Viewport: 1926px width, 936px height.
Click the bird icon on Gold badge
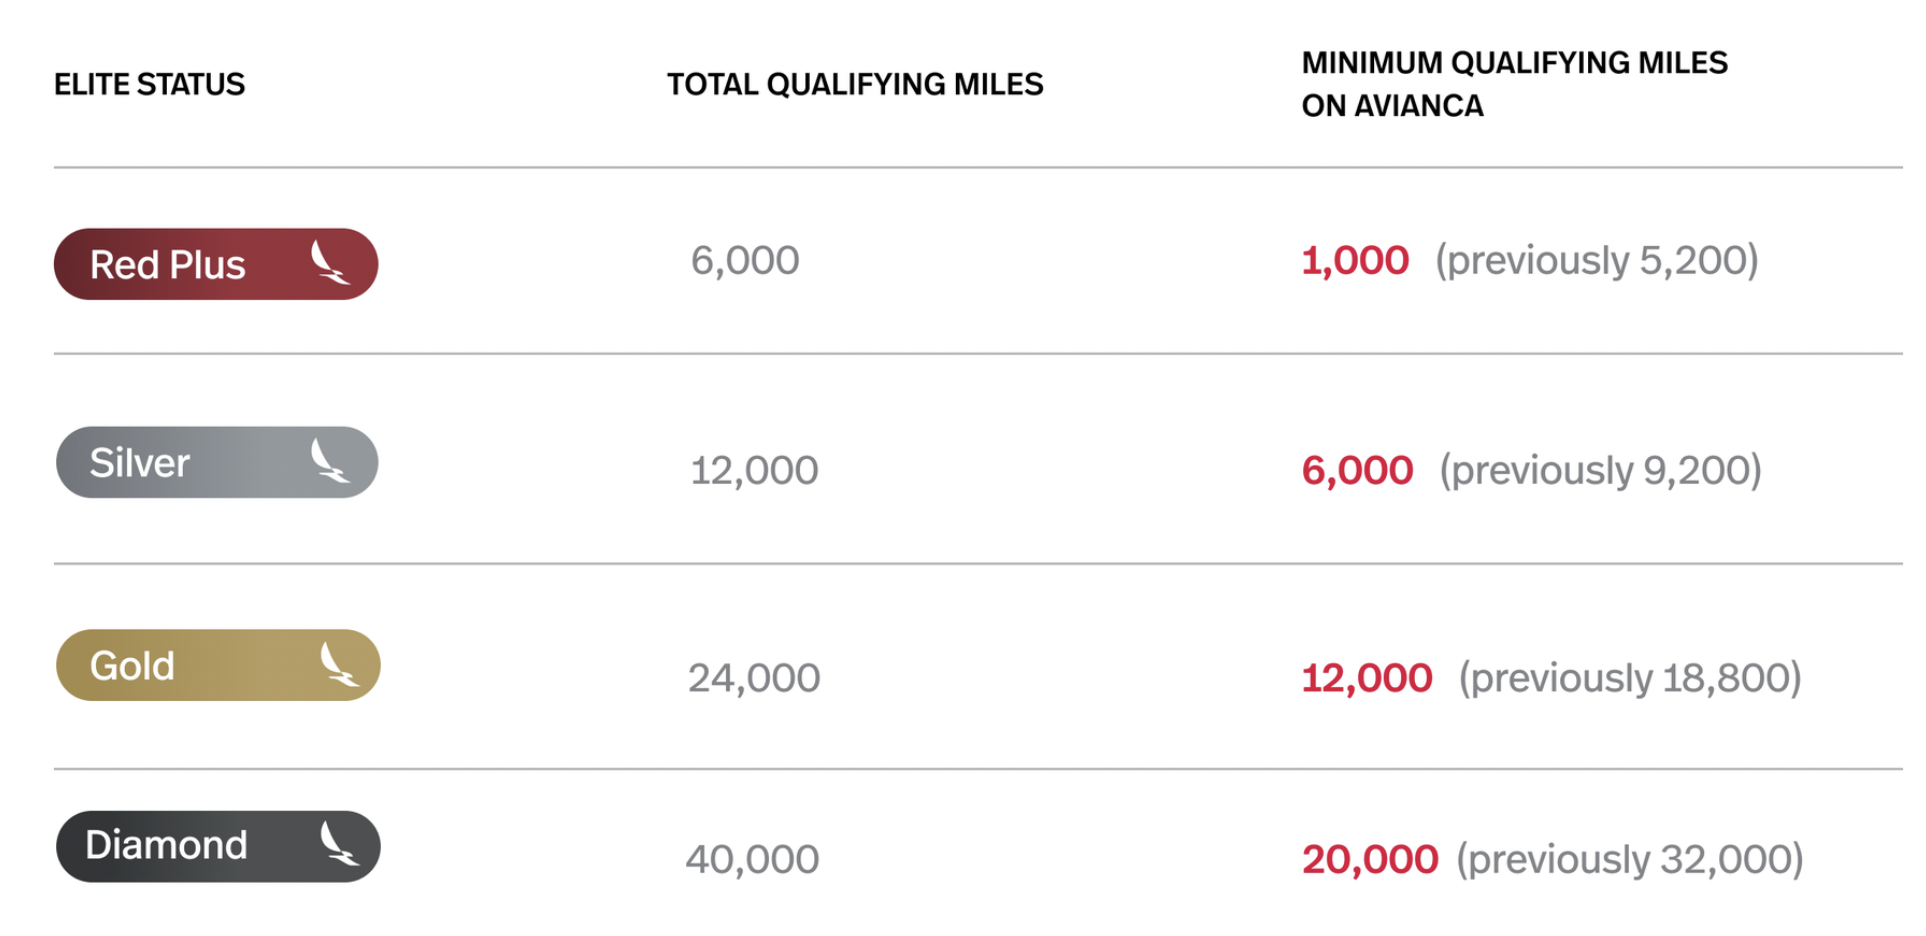point(339,664)
